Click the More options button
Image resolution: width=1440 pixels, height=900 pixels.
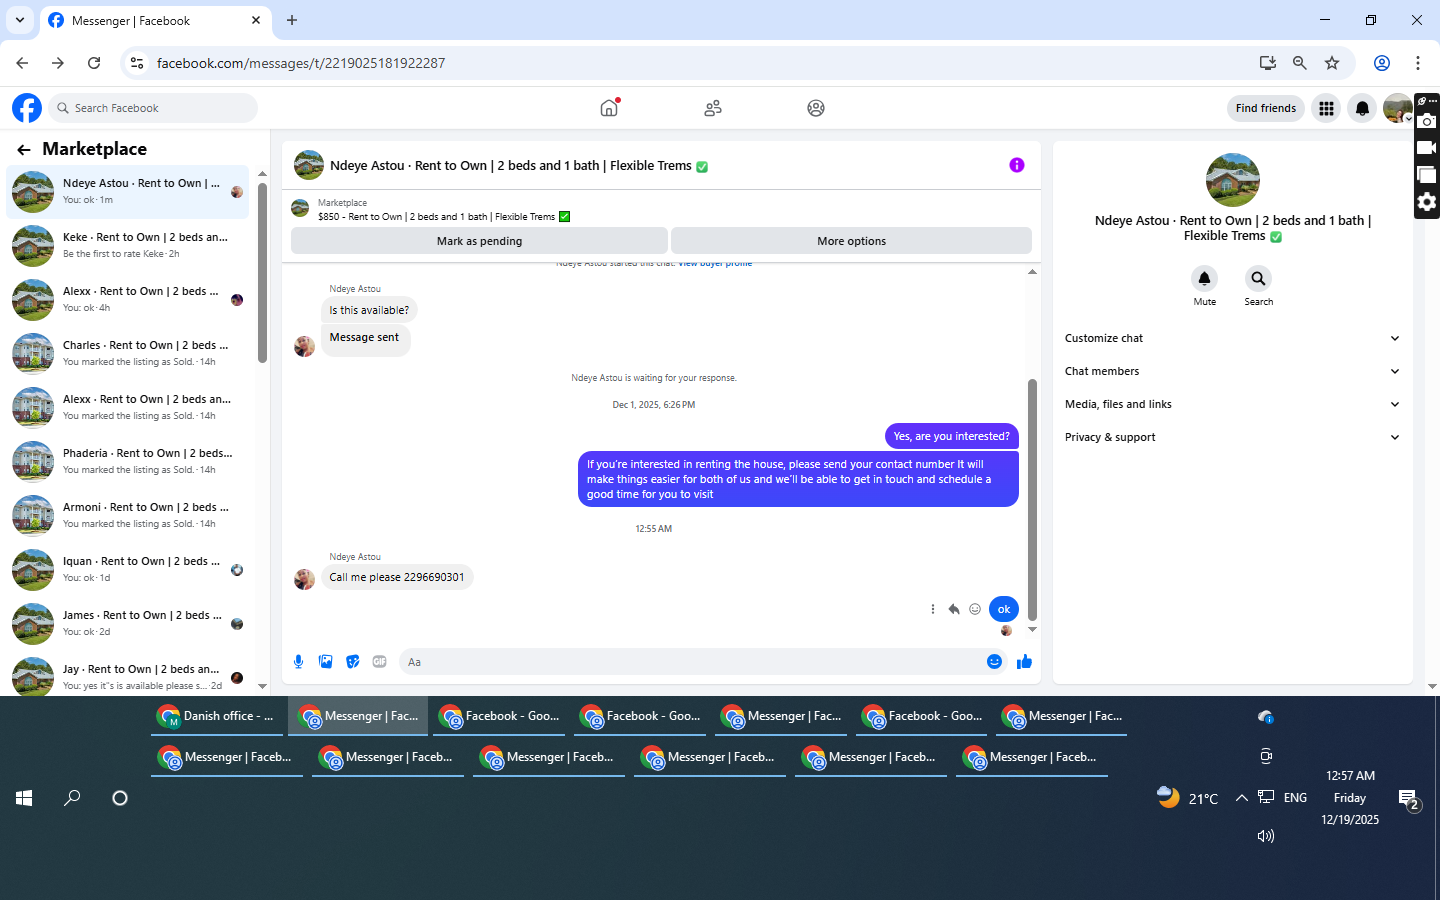coord(851,241)
